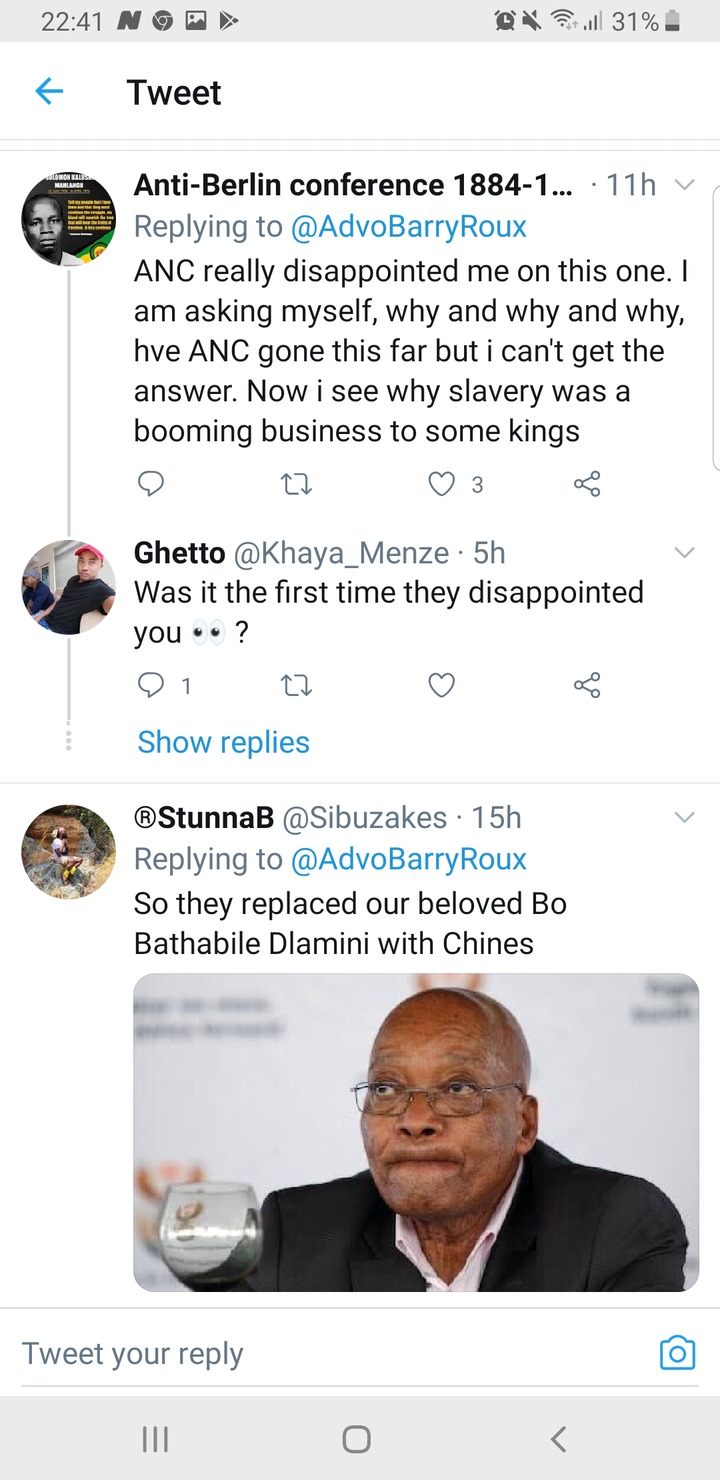
Task: Tap the back arrow next to Tweet
Action: 49,92
